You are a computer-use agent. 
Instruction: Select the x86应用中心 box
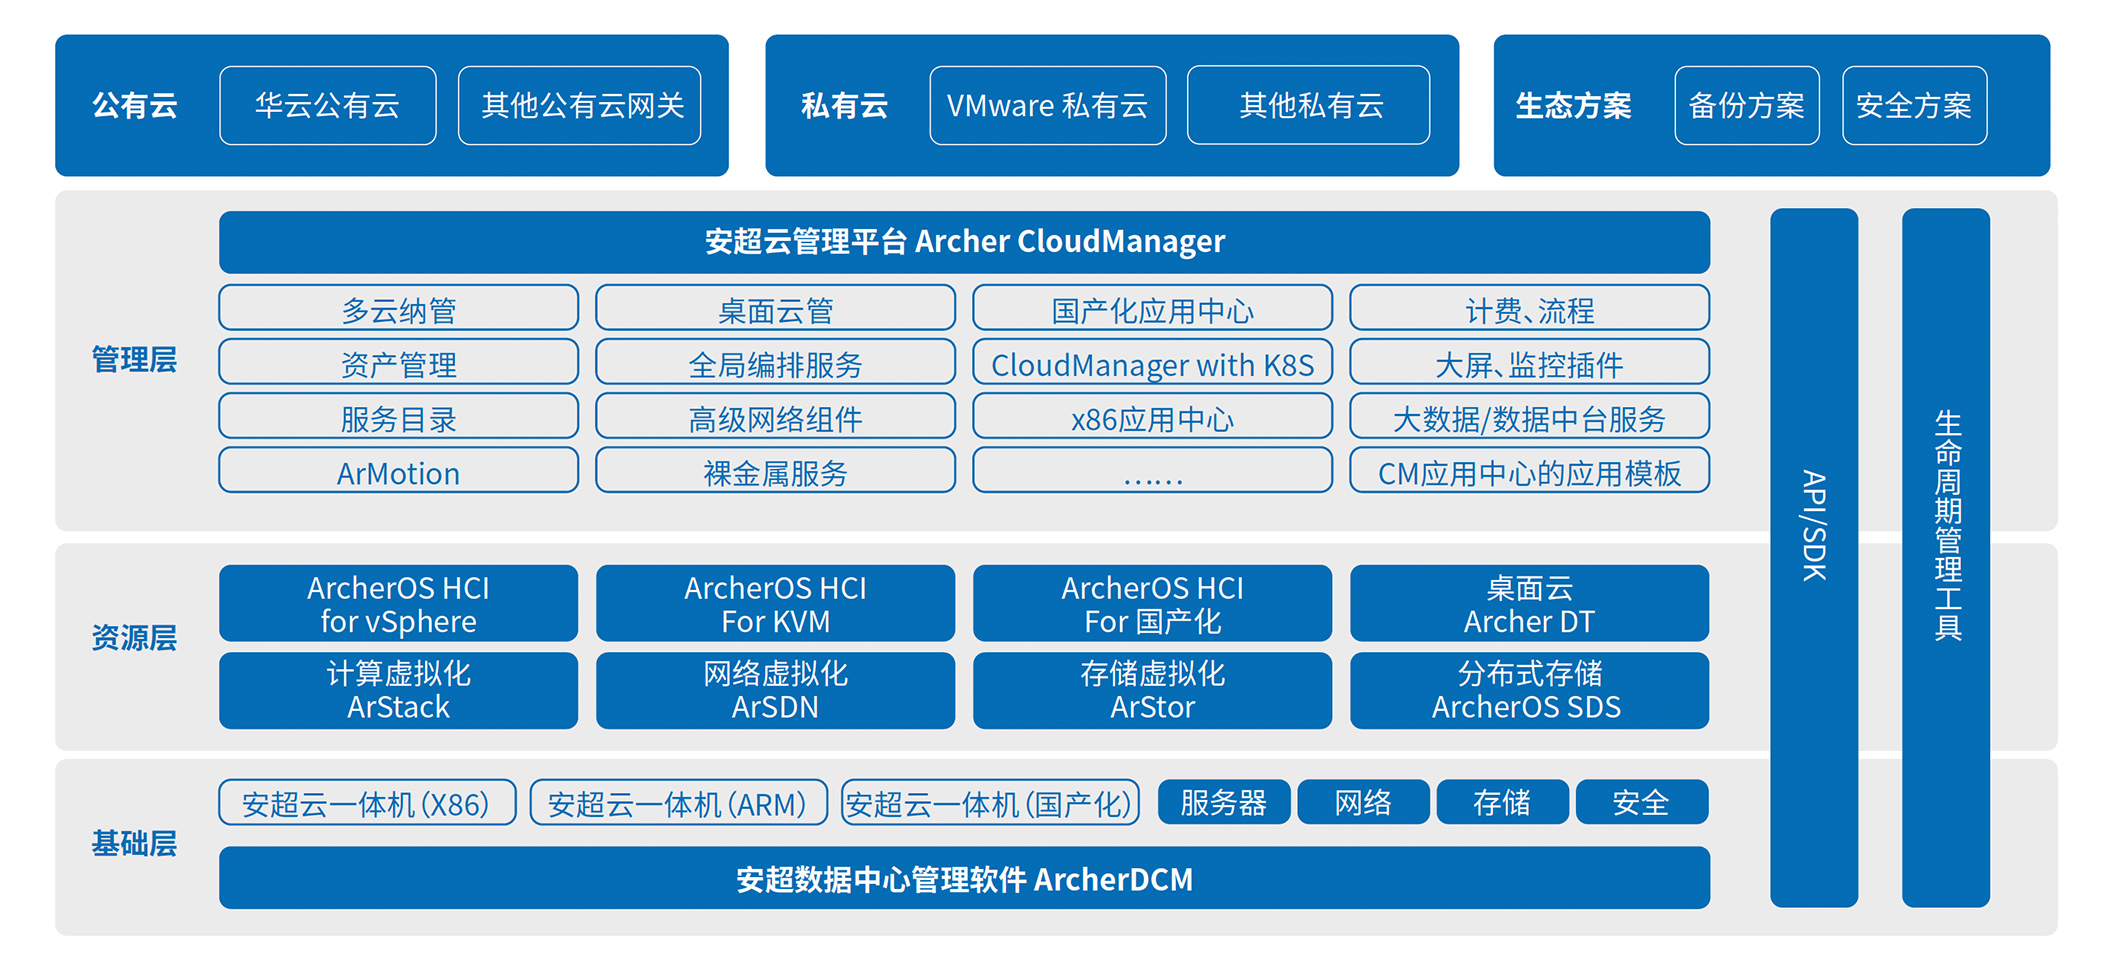pyautogui.click(x=1152, y=416)
